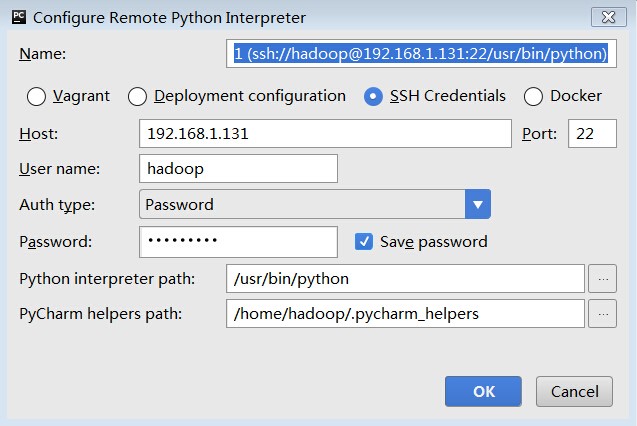Screen dimensions: 637x426
Task: Click the Name: label
Action: pyautogui.click(x=43, y=54)
